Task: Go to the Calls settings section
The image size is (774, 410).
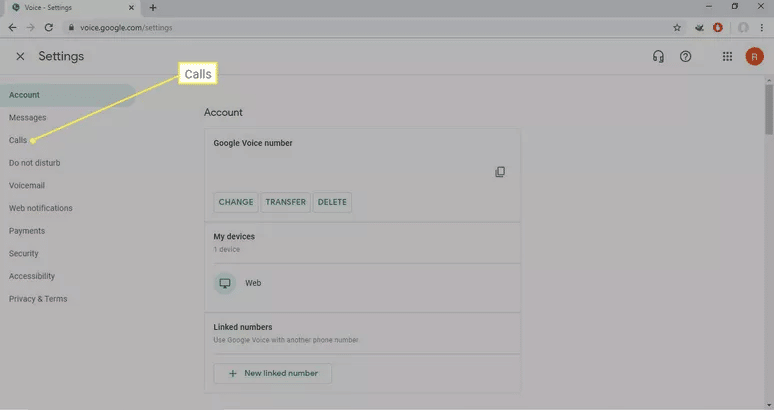Action: click(x=18, y=140)
